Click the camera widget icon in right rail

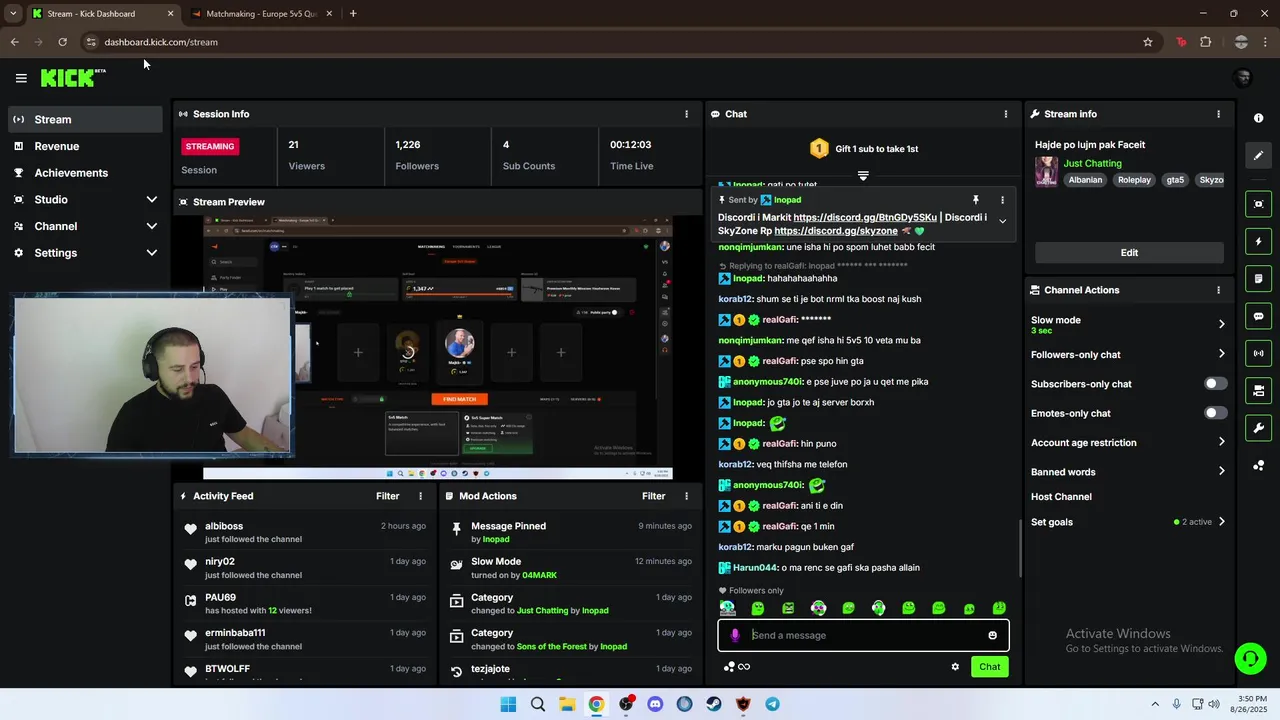pyautogui.click(x=1258, y=390)
